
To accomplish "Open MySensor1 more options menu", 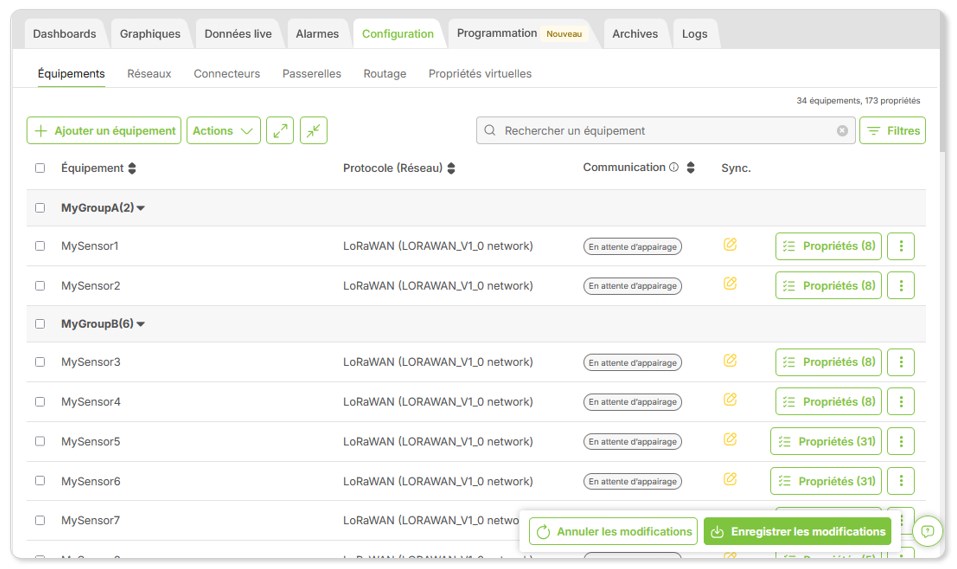I will pos(901,246).
